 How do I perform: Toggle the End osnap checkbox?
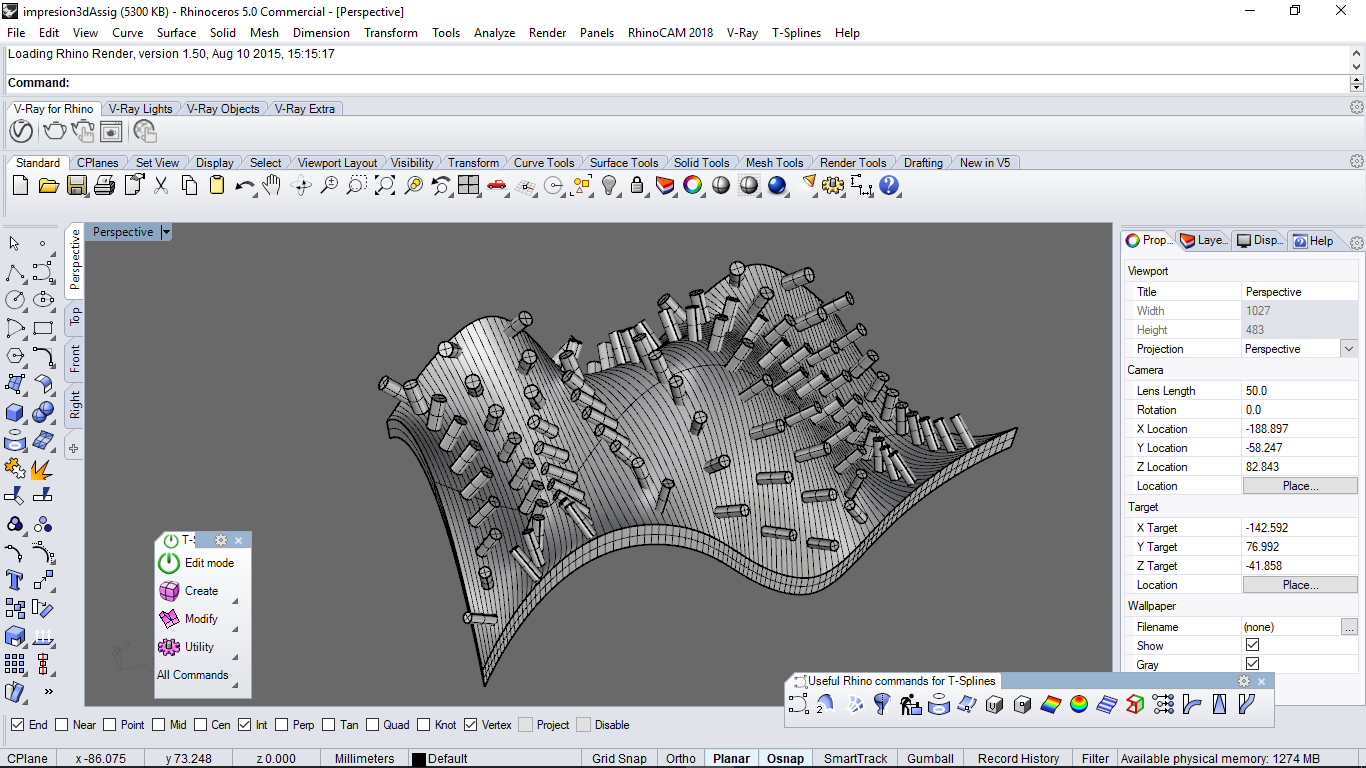click(17, 725)
